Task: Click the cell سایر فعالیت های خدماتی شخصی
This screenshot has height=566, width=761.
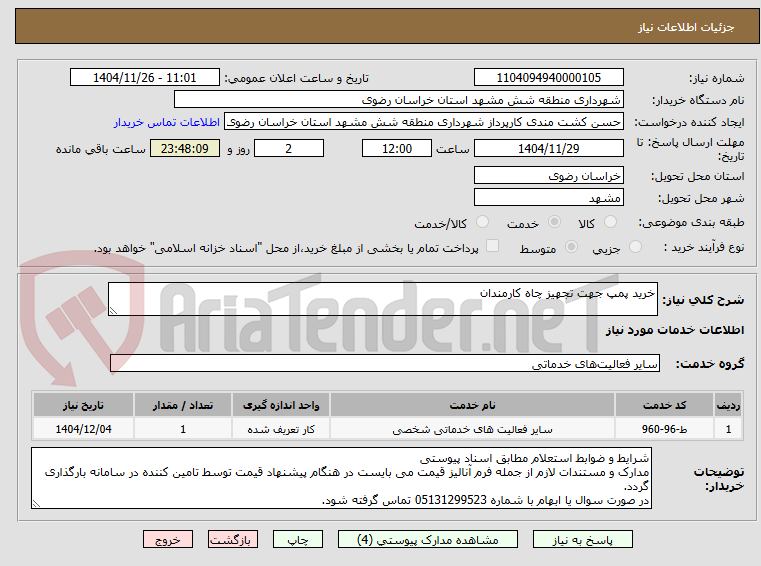Action: (472, 429)
